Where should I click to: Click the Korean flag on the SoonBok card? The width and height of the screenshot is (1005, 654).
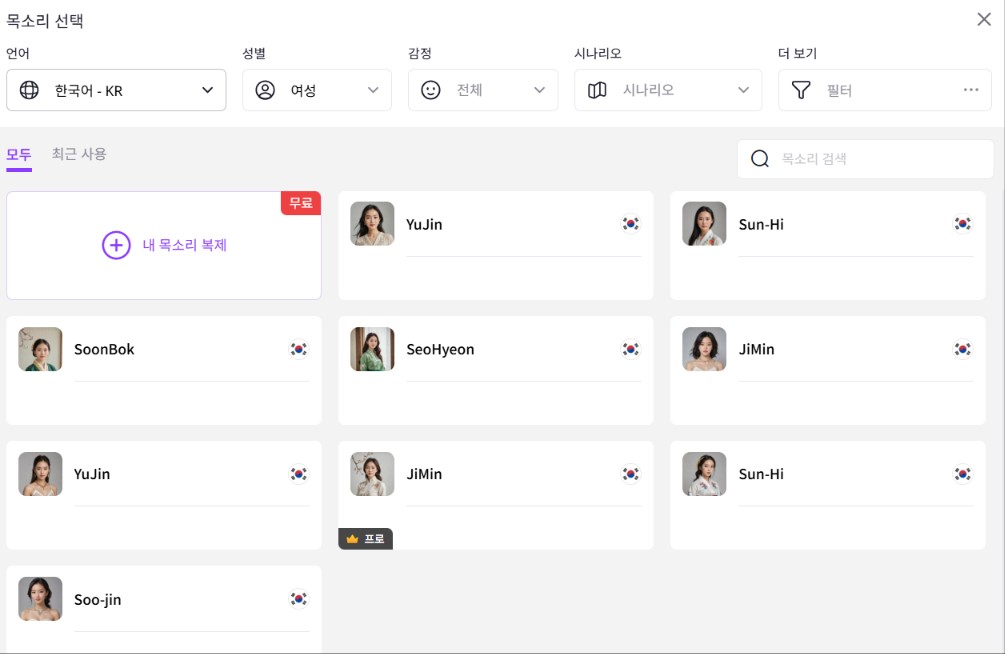pos(298,349)
